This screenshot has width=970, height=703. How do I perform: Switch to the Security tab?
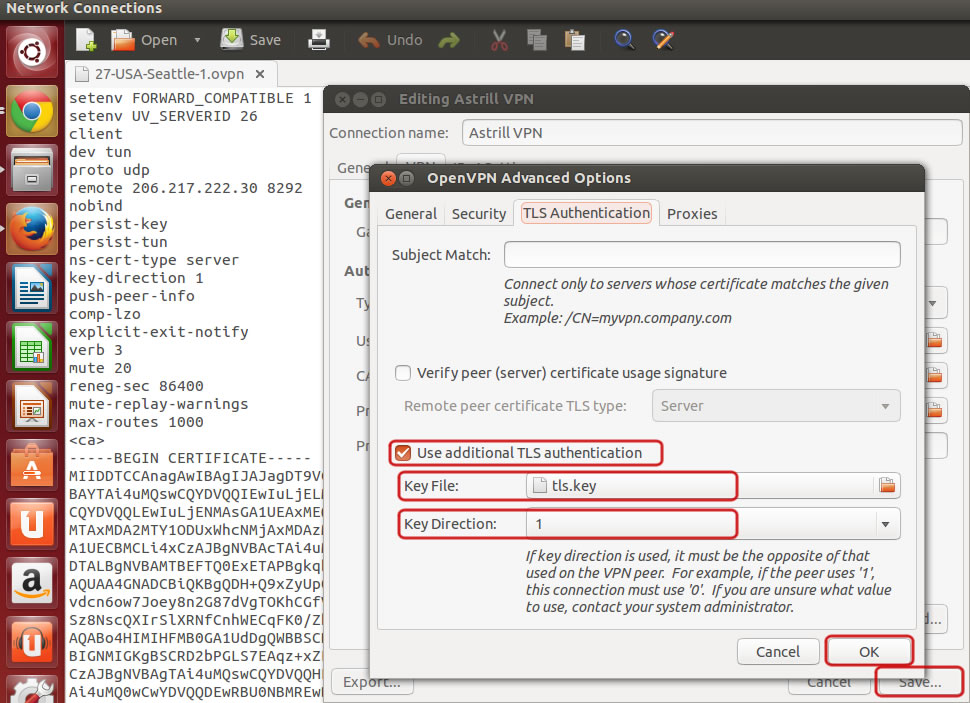(479, 214)
